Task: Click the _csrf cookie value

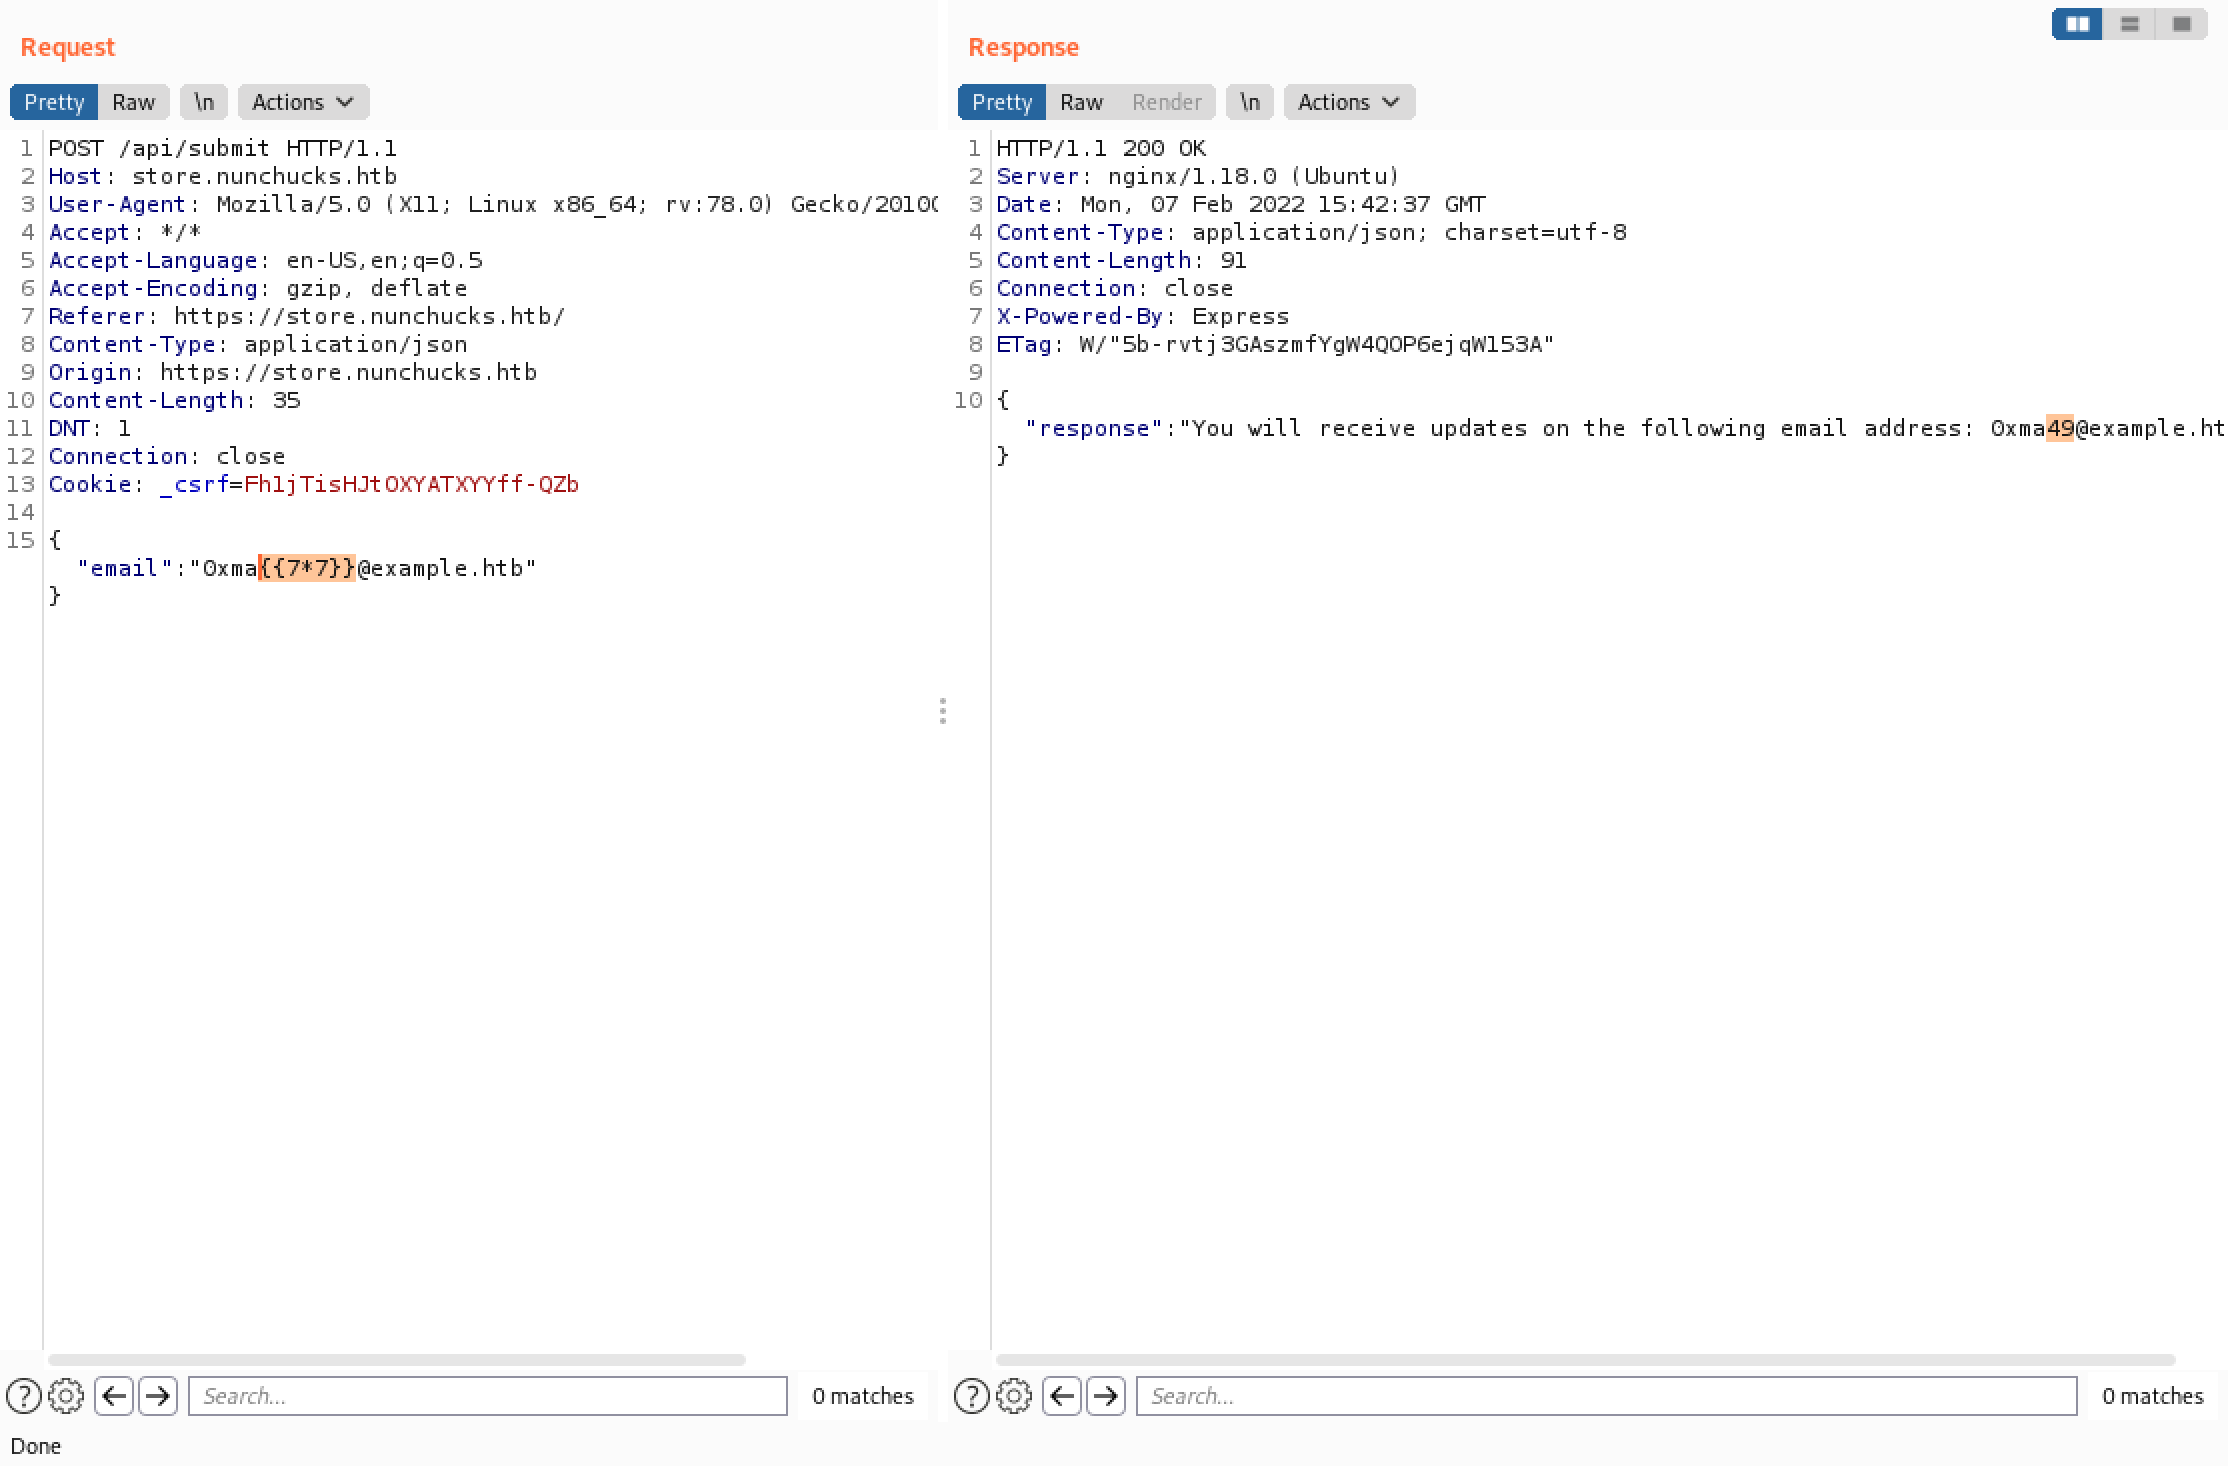Action: click(412, 484)
